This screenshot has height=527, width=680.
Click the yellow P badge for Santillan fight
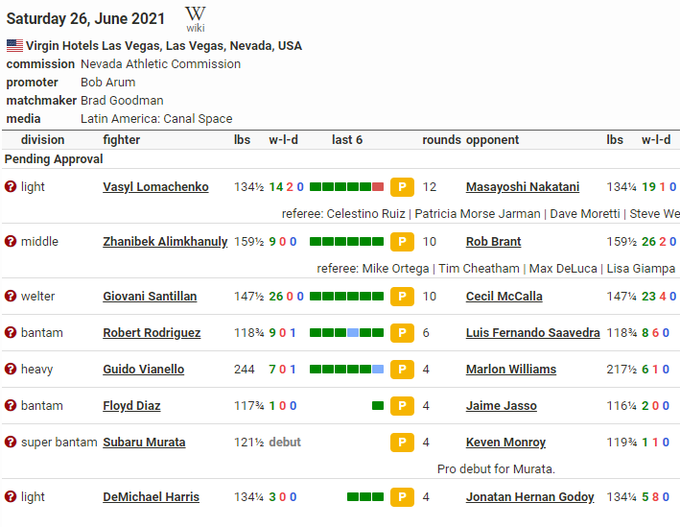tap(402, 297)
